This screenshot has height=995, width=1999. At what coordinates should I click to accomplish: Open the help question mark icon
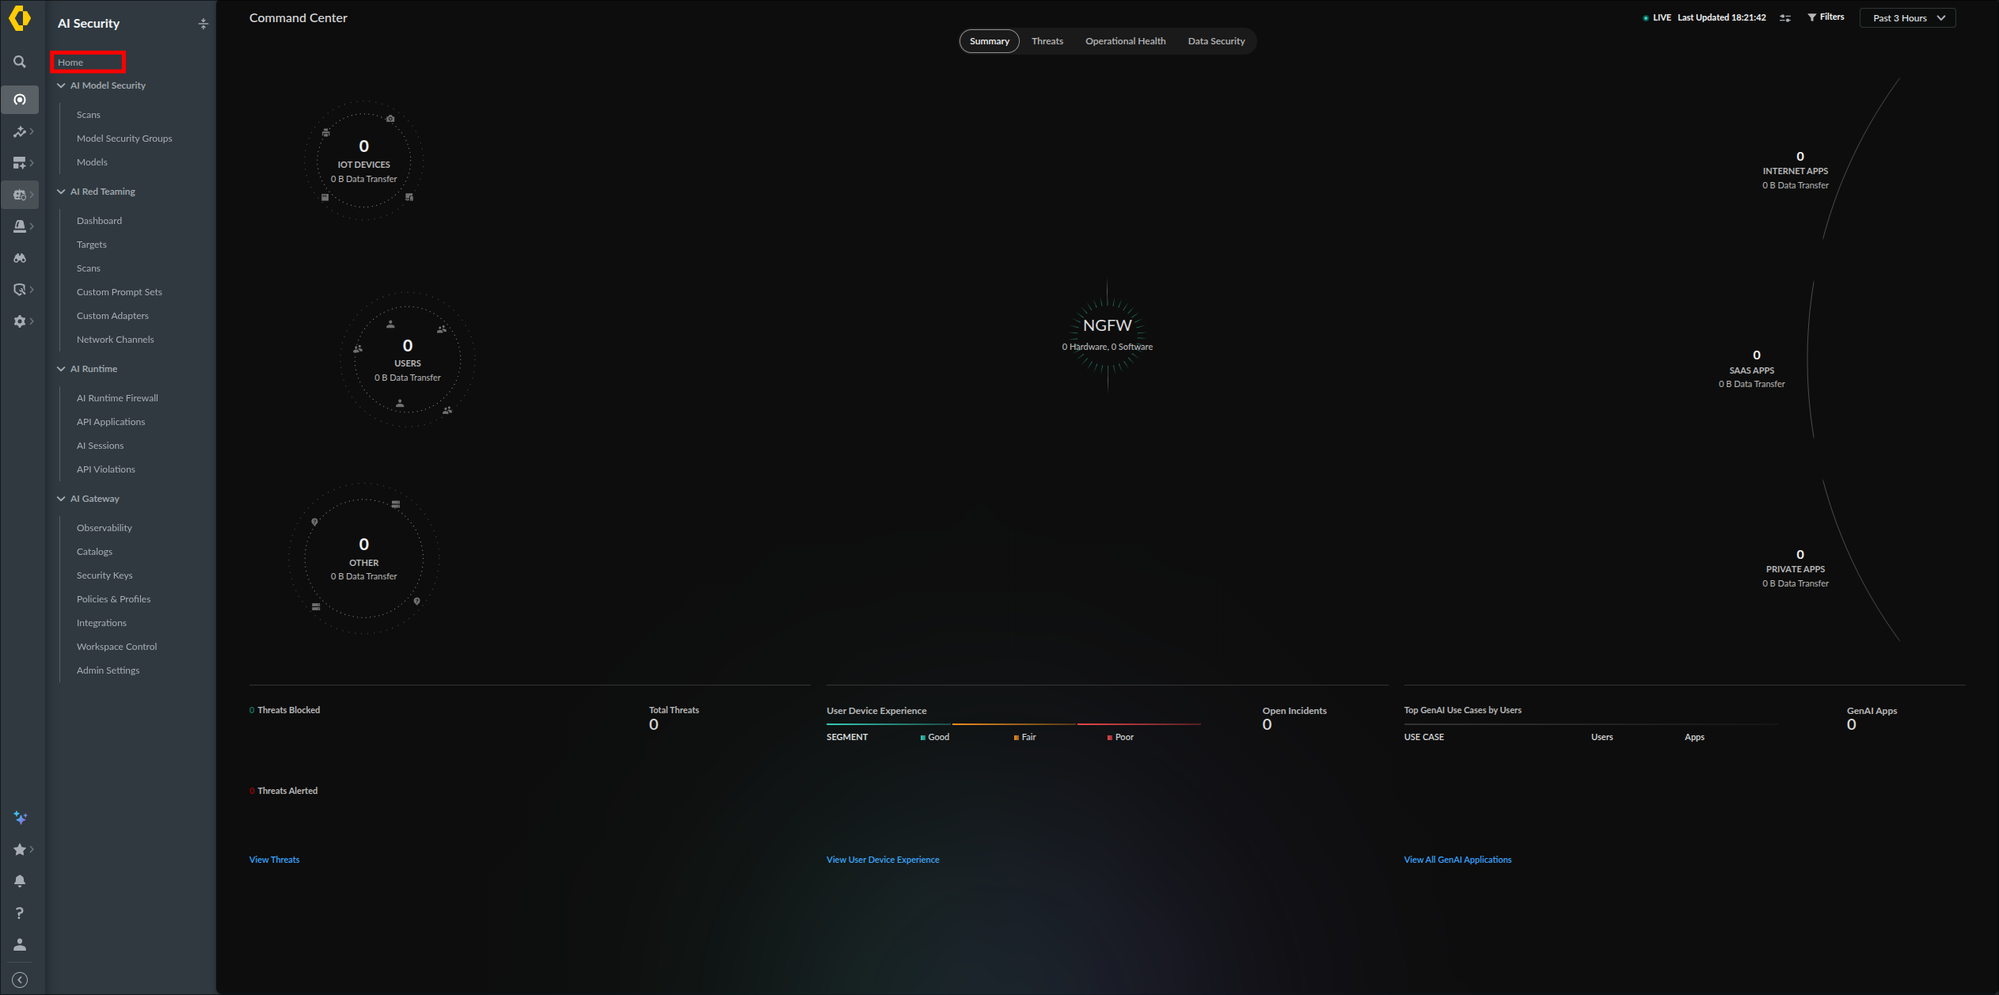tap(19, 913)
